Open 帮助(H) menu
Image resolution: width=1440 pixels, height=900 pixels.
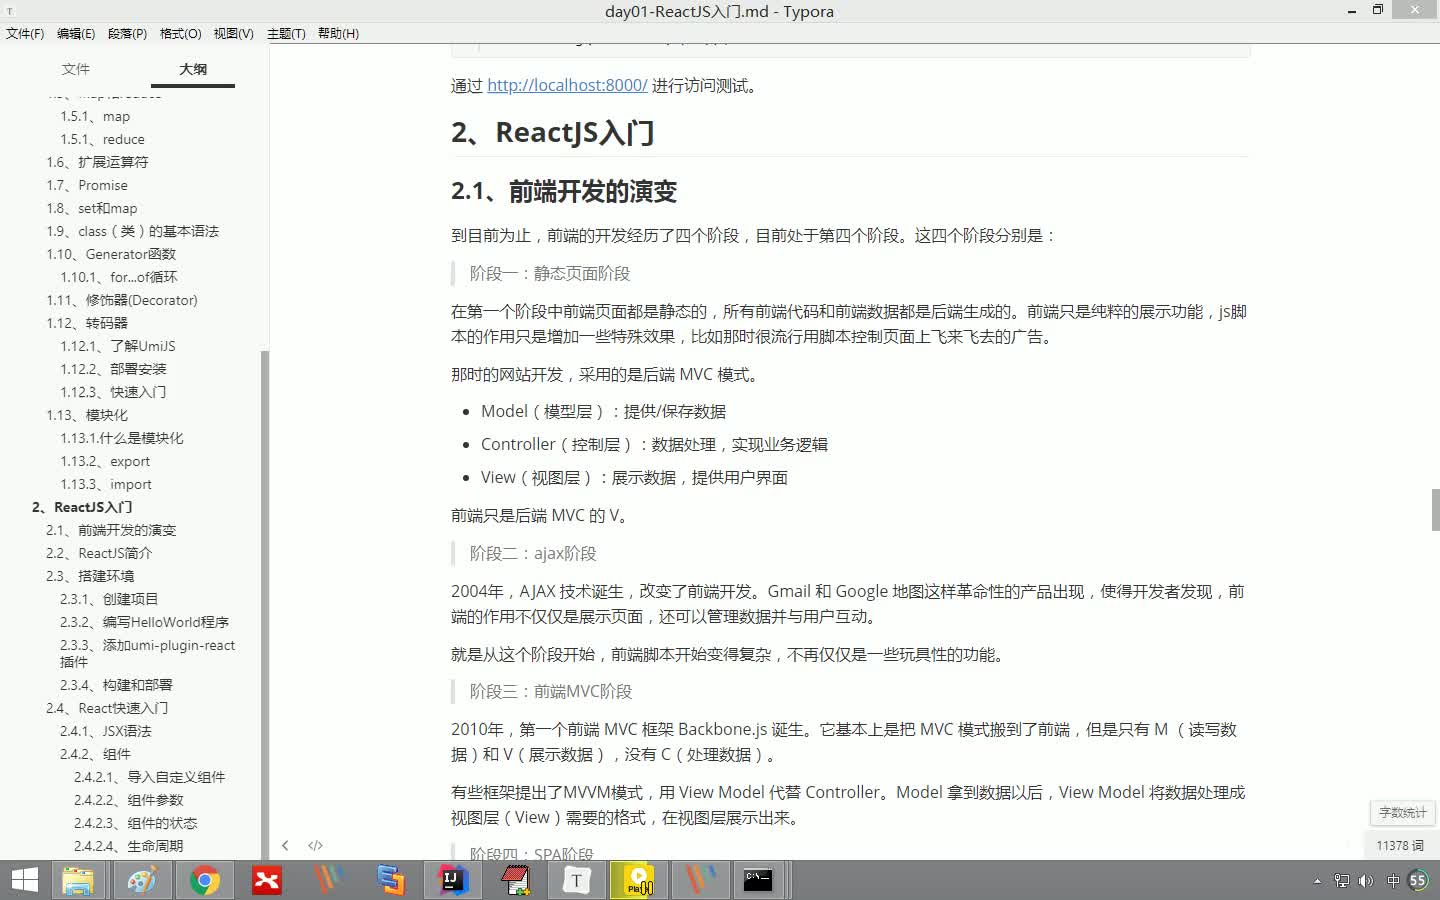338,33
